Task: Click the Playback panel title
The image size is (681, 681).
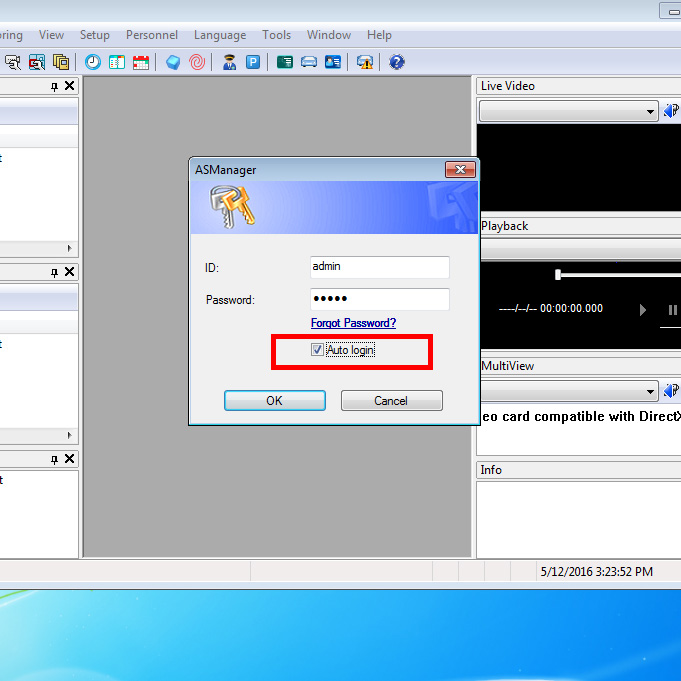Action: click(504, 226)
